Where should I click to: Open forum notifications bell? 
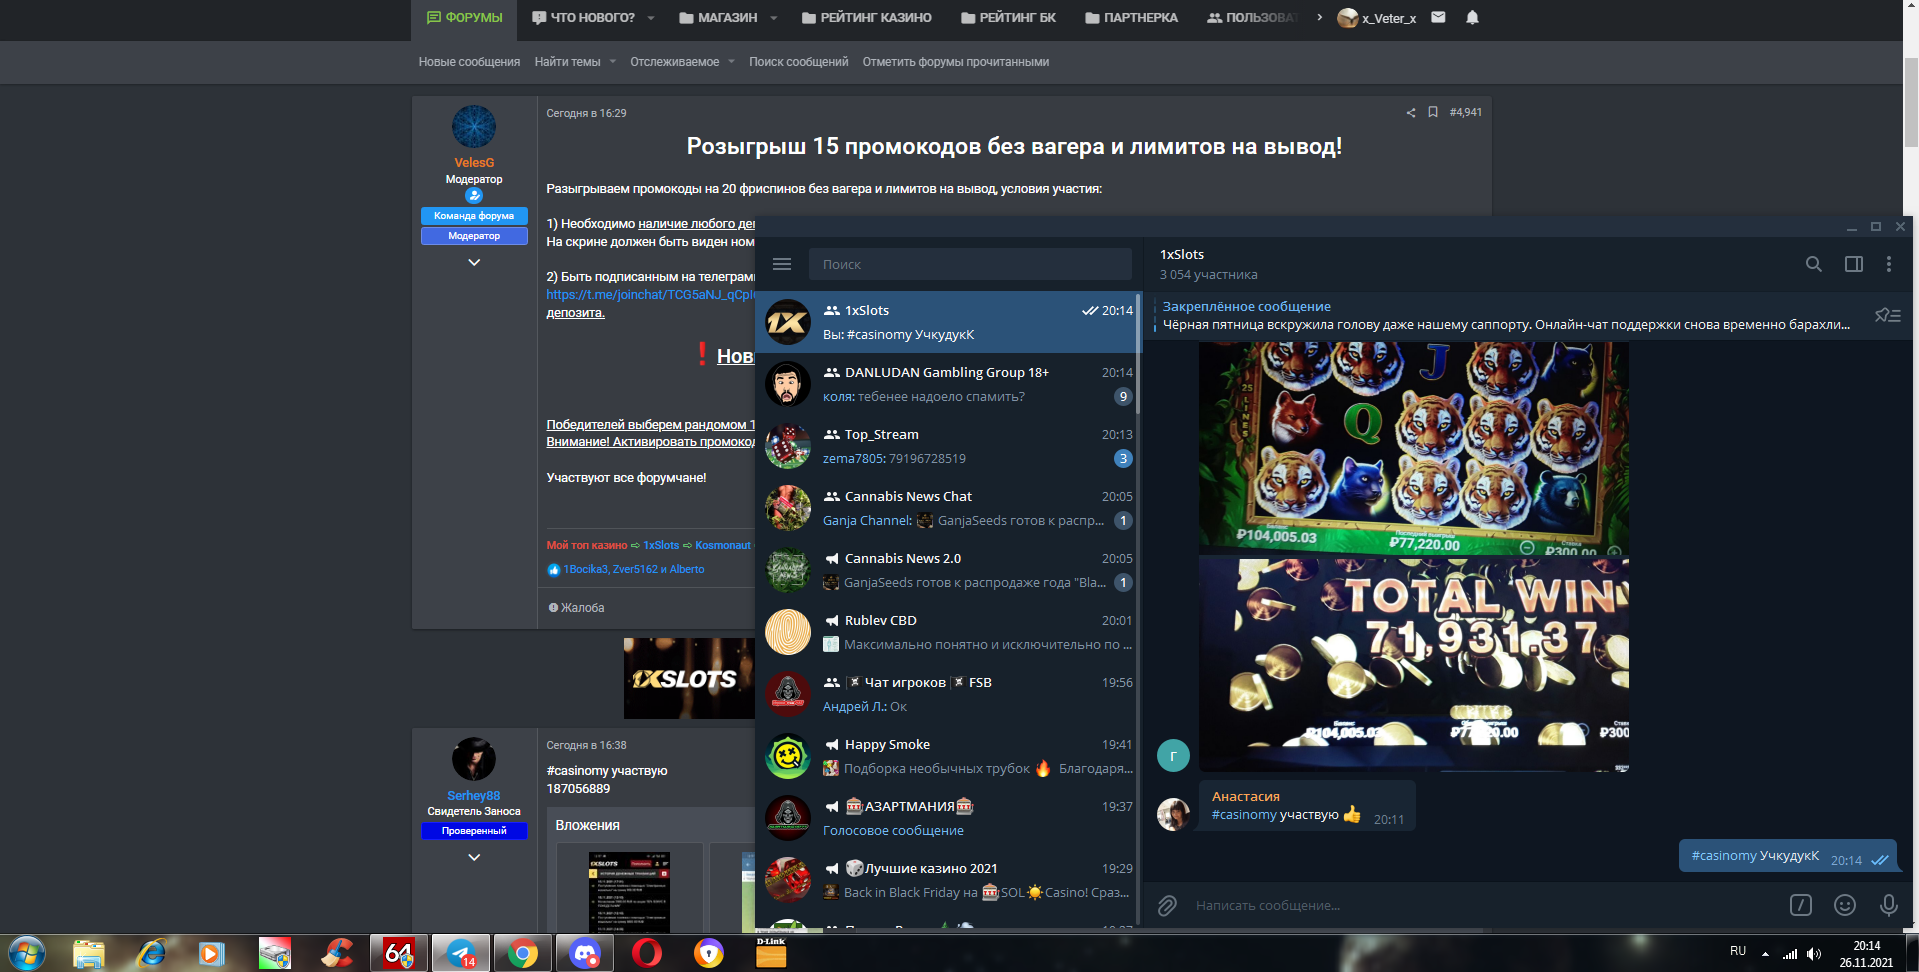pyautogui.click(x=1472, y=18)
